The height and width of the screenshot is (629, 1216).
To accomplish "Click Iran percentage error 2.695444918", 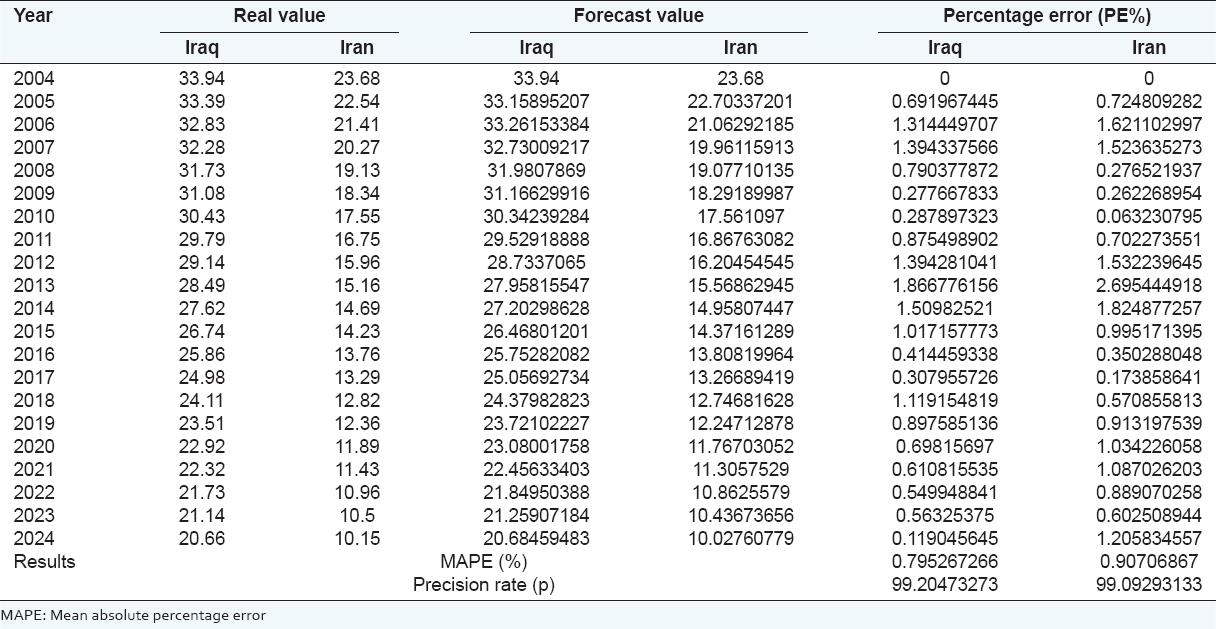I will point(1149,285).
